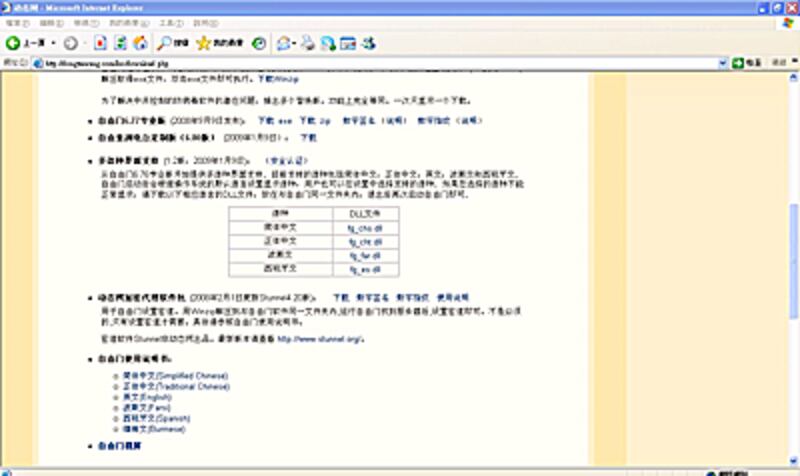Open the Favorites (fourth) menu in menu bar
The width and height of the screenshot is (800, 476).
[129, 23]
